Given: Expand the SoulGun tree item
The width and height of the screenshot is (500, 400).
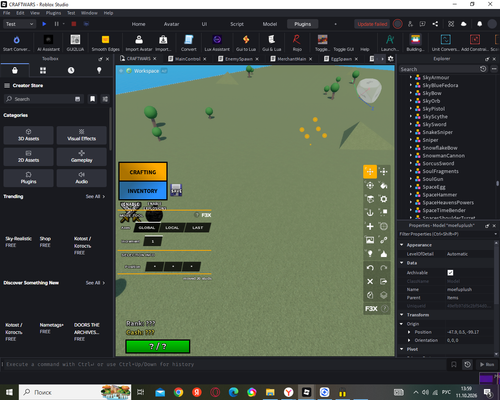Looking at the screenshot, I should tap(411, 179).
